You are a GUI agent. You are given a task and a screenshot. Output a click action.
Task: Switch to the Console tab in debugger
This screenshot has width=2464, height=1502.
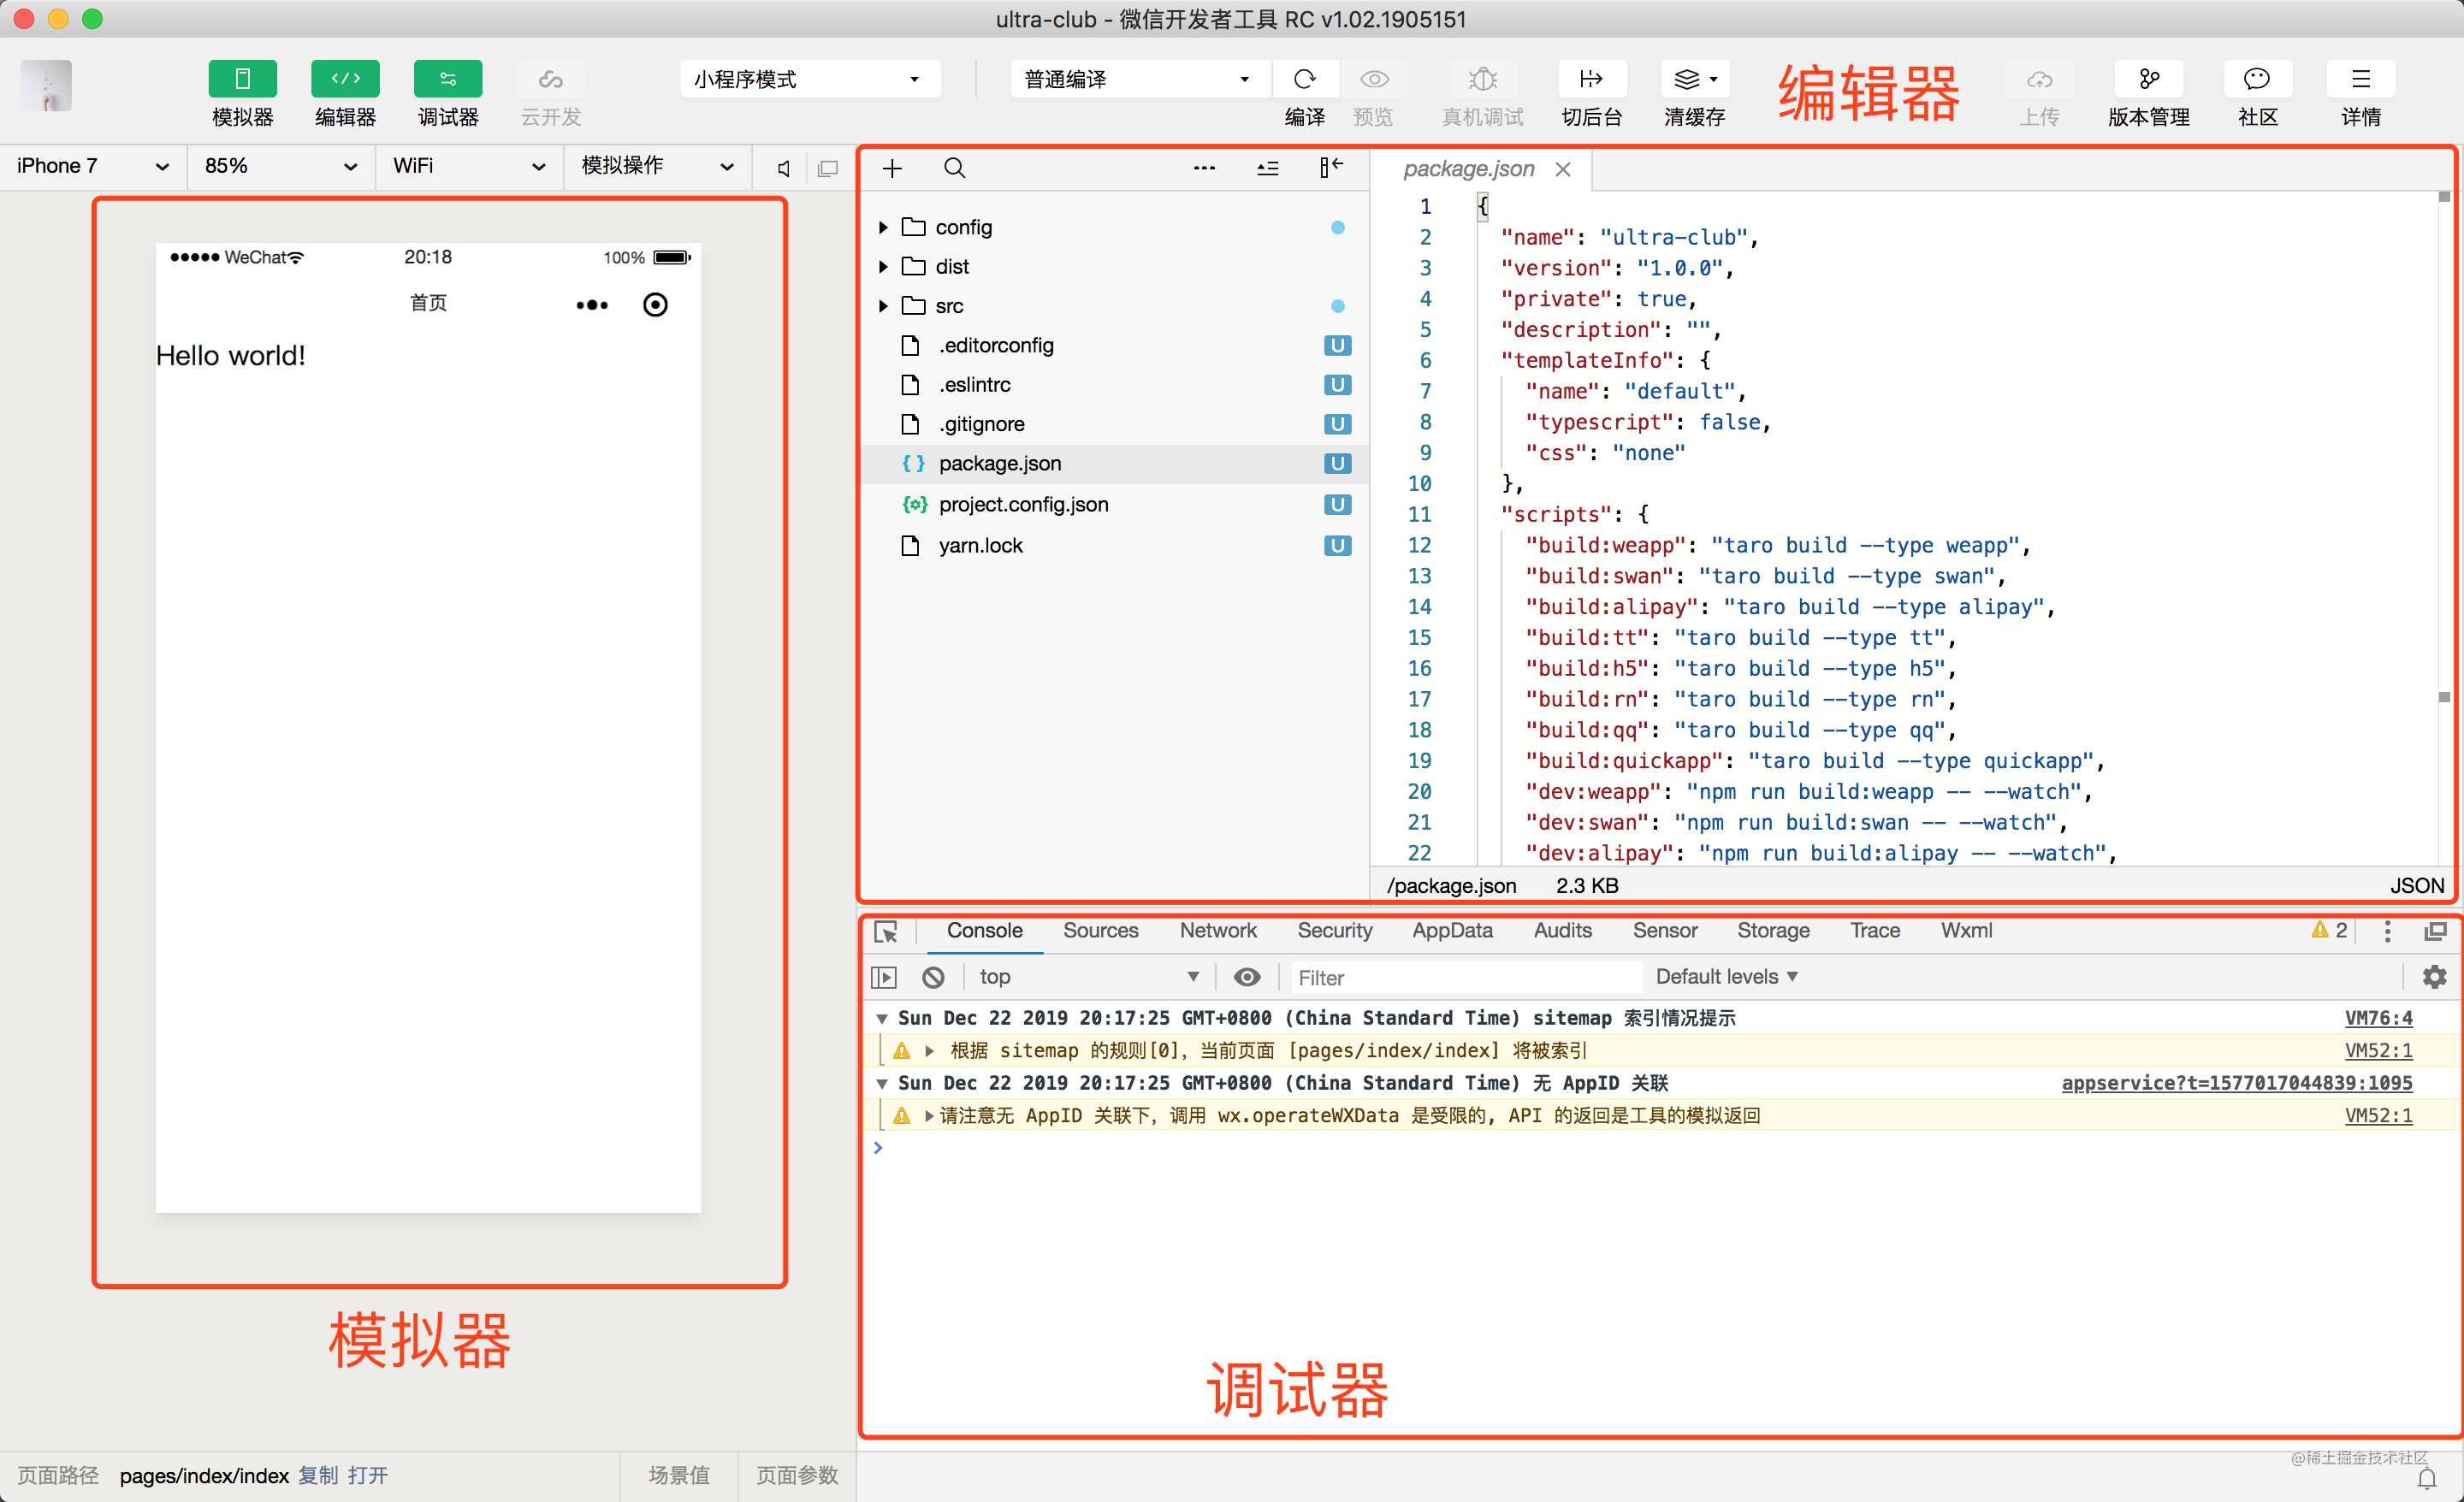(x=980, y=931)
